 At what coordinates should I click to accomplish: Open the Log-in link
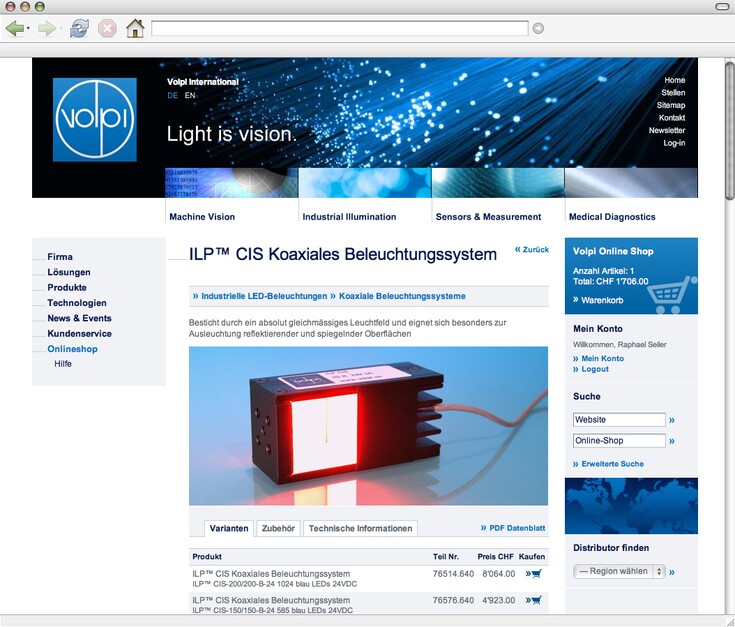click(x=674, y=143)
